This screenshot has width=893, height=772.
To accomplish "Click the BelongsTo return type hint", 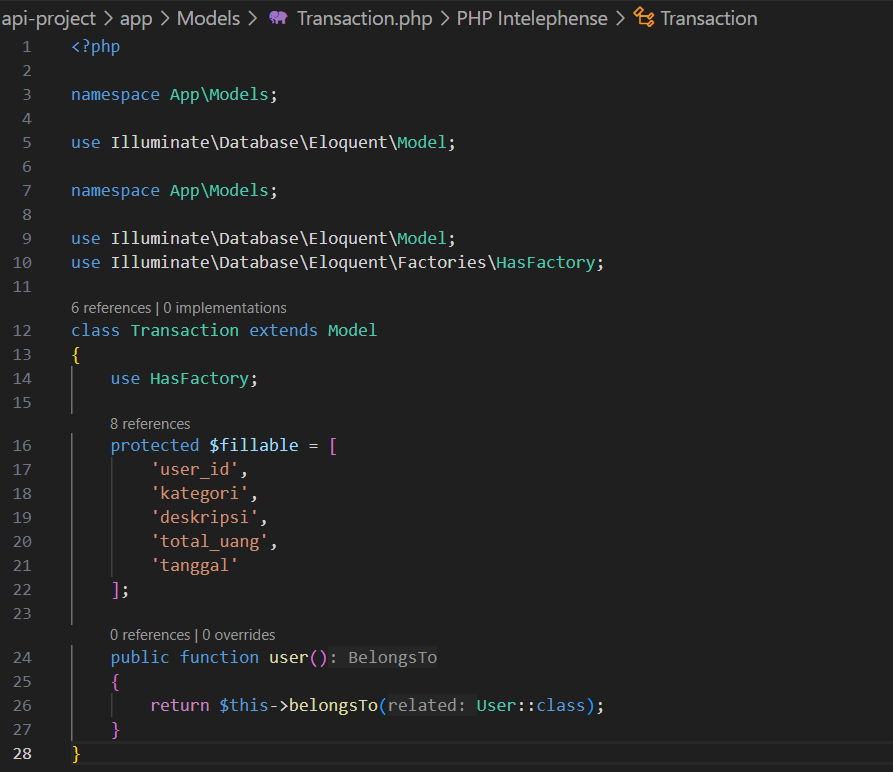I will [x=392, y=658].
